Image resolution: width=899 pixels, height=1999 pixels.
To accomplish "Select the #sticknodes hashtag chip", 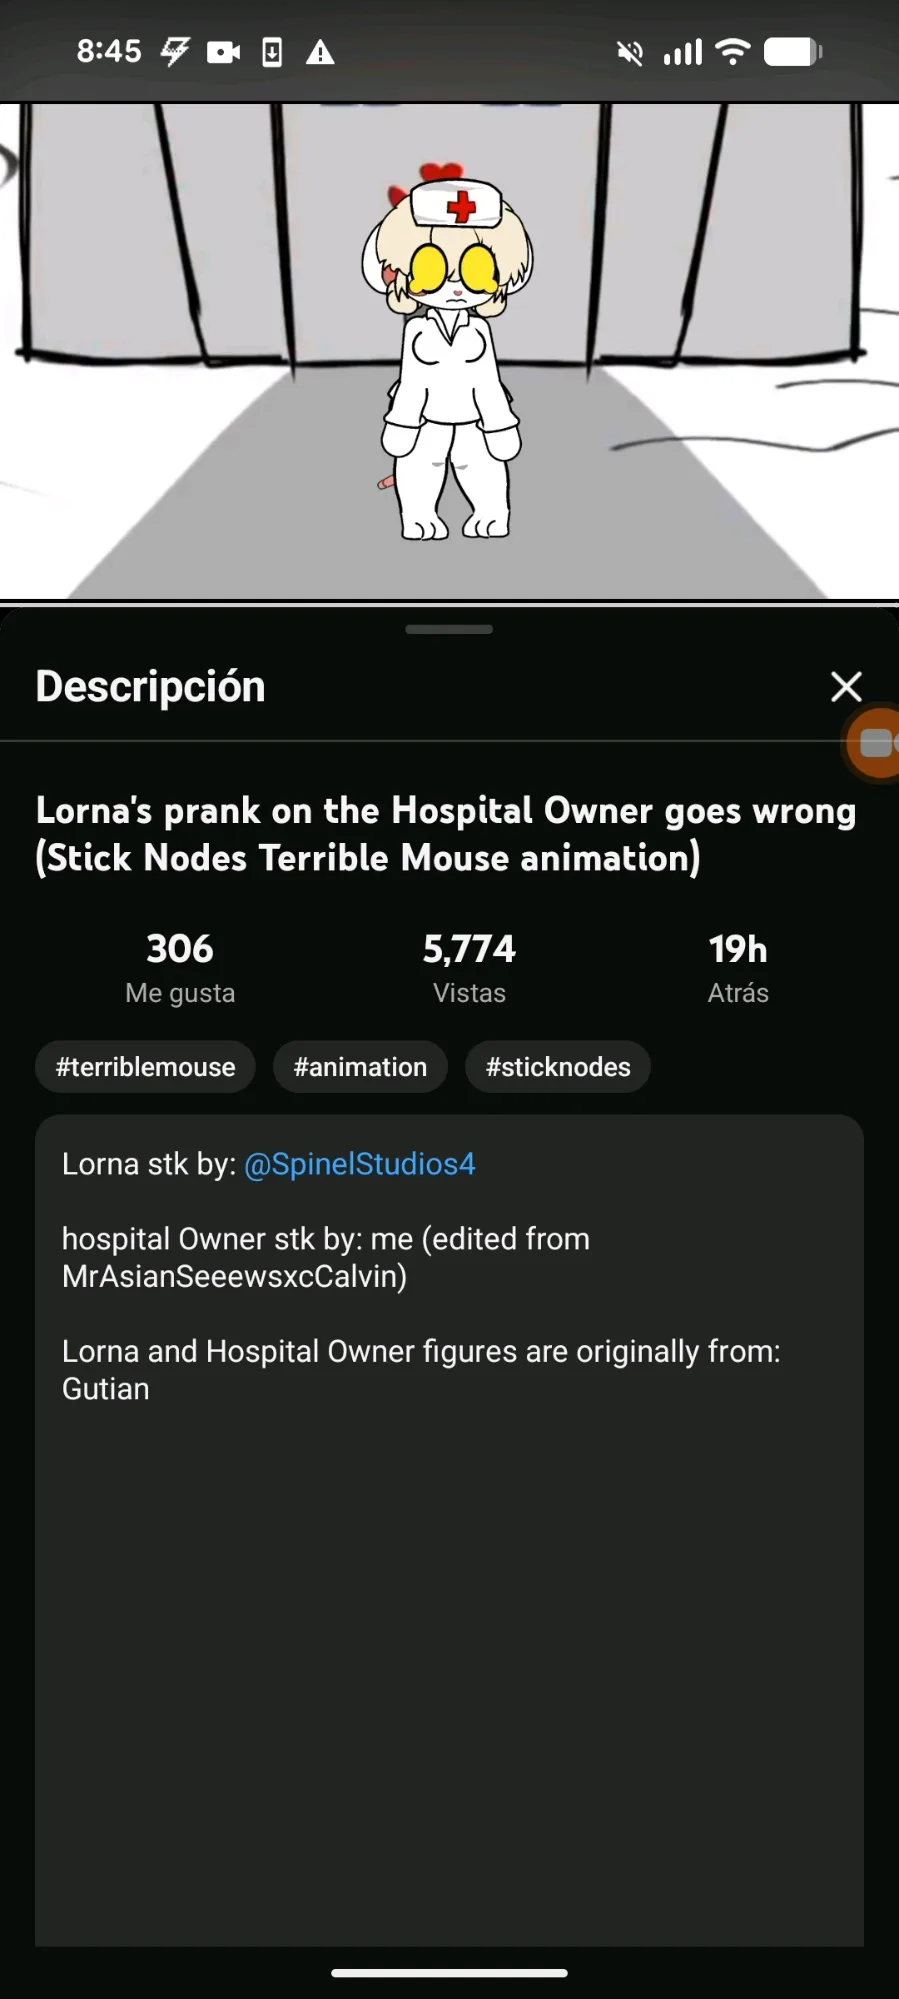I will coord(558,1067).
